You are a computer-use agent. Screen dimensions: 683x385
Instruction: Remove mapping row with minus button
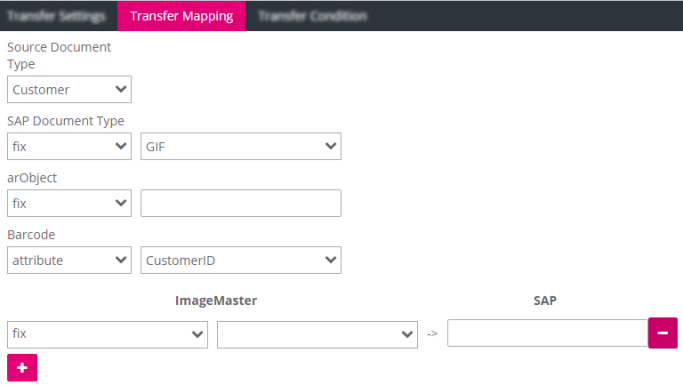pos(663,333)
